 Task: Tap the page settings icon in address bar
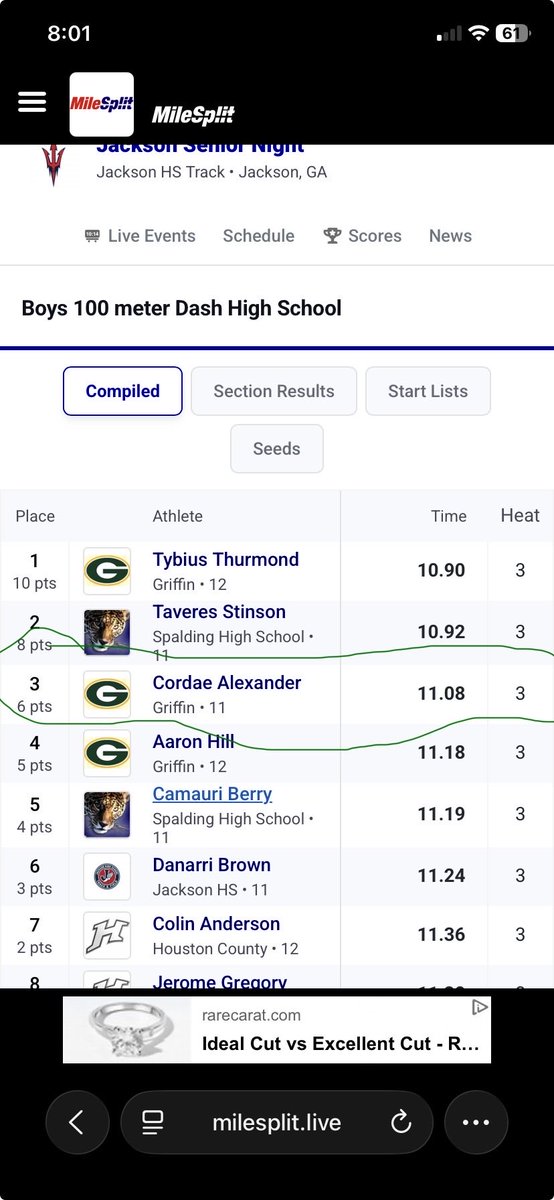coord(152,1123)
